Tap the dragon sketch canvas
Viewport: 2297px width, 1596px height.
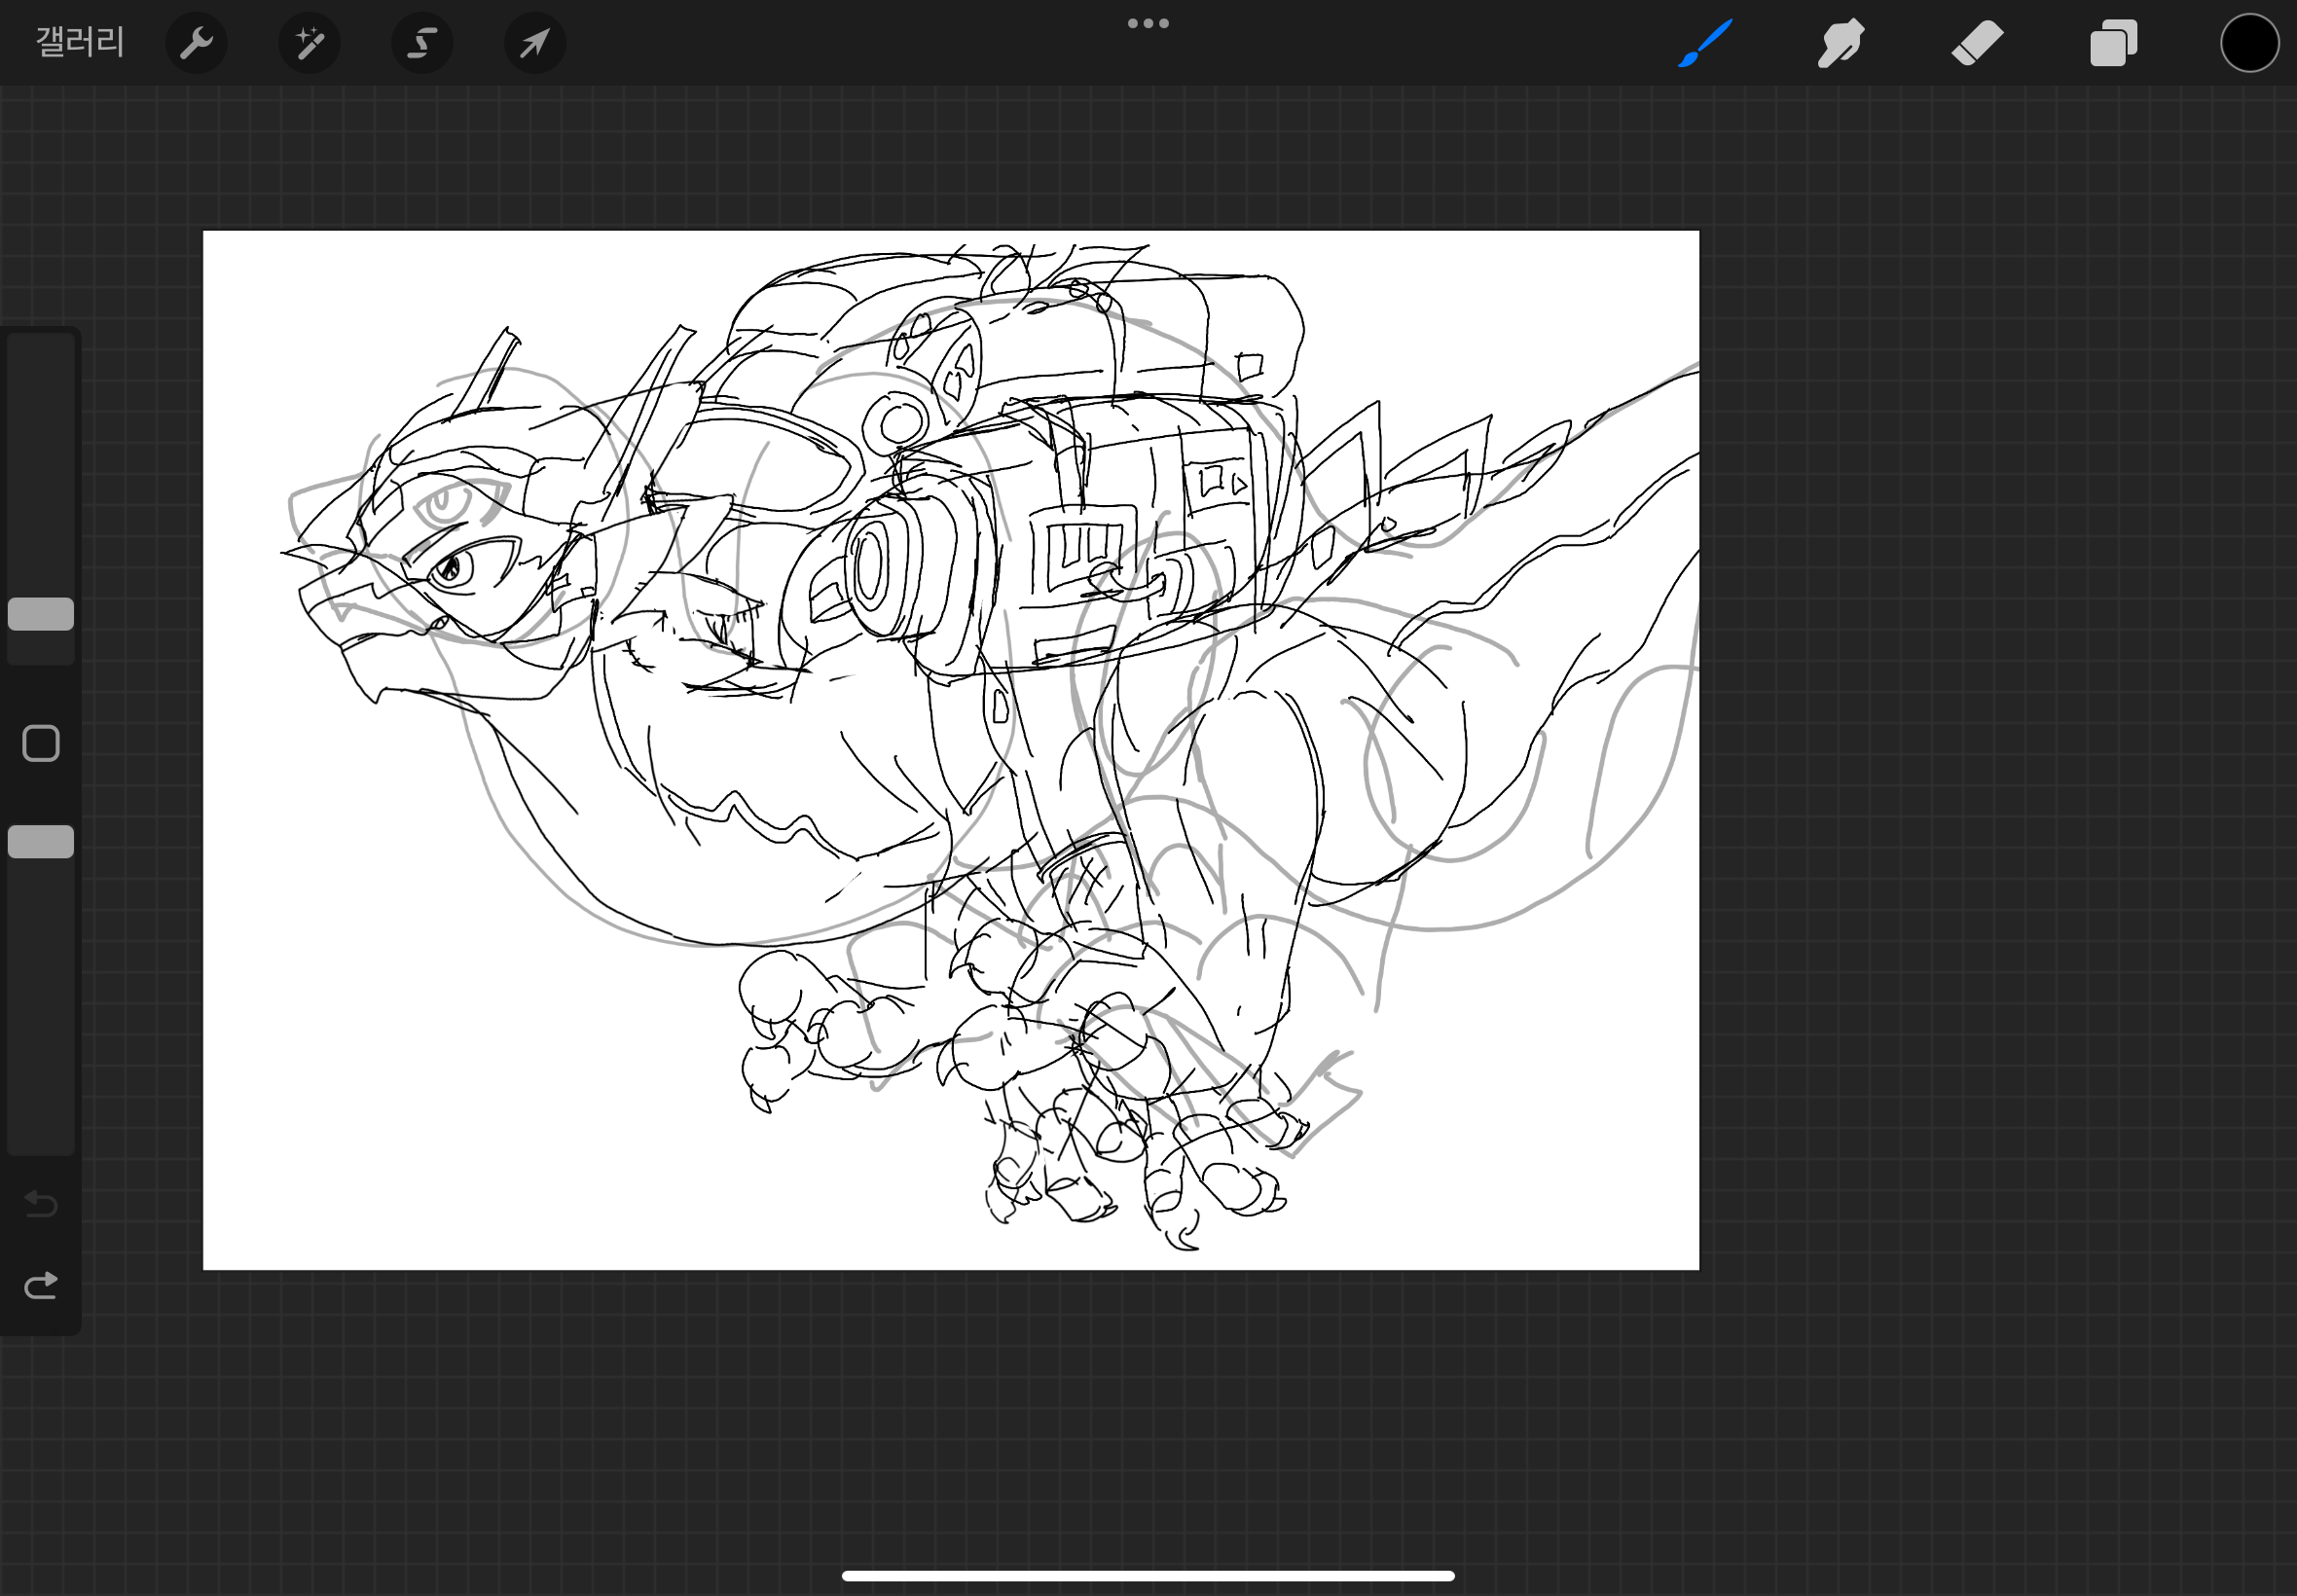point(951,750)
